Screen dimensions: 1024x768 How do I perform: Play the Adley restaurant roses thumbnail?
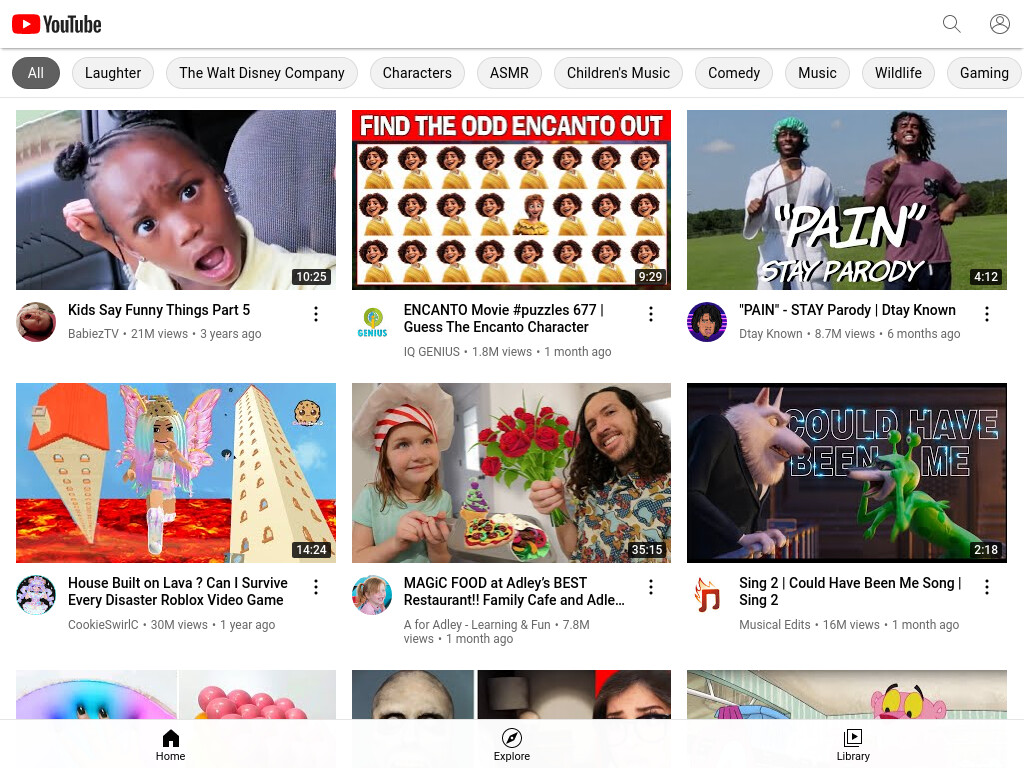511,473
